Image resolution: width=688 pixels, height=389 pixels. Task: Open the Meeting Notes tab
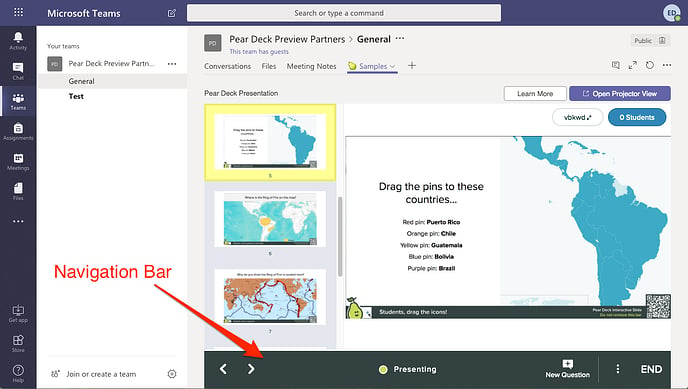pyautogui.click(x=311, y=66)
